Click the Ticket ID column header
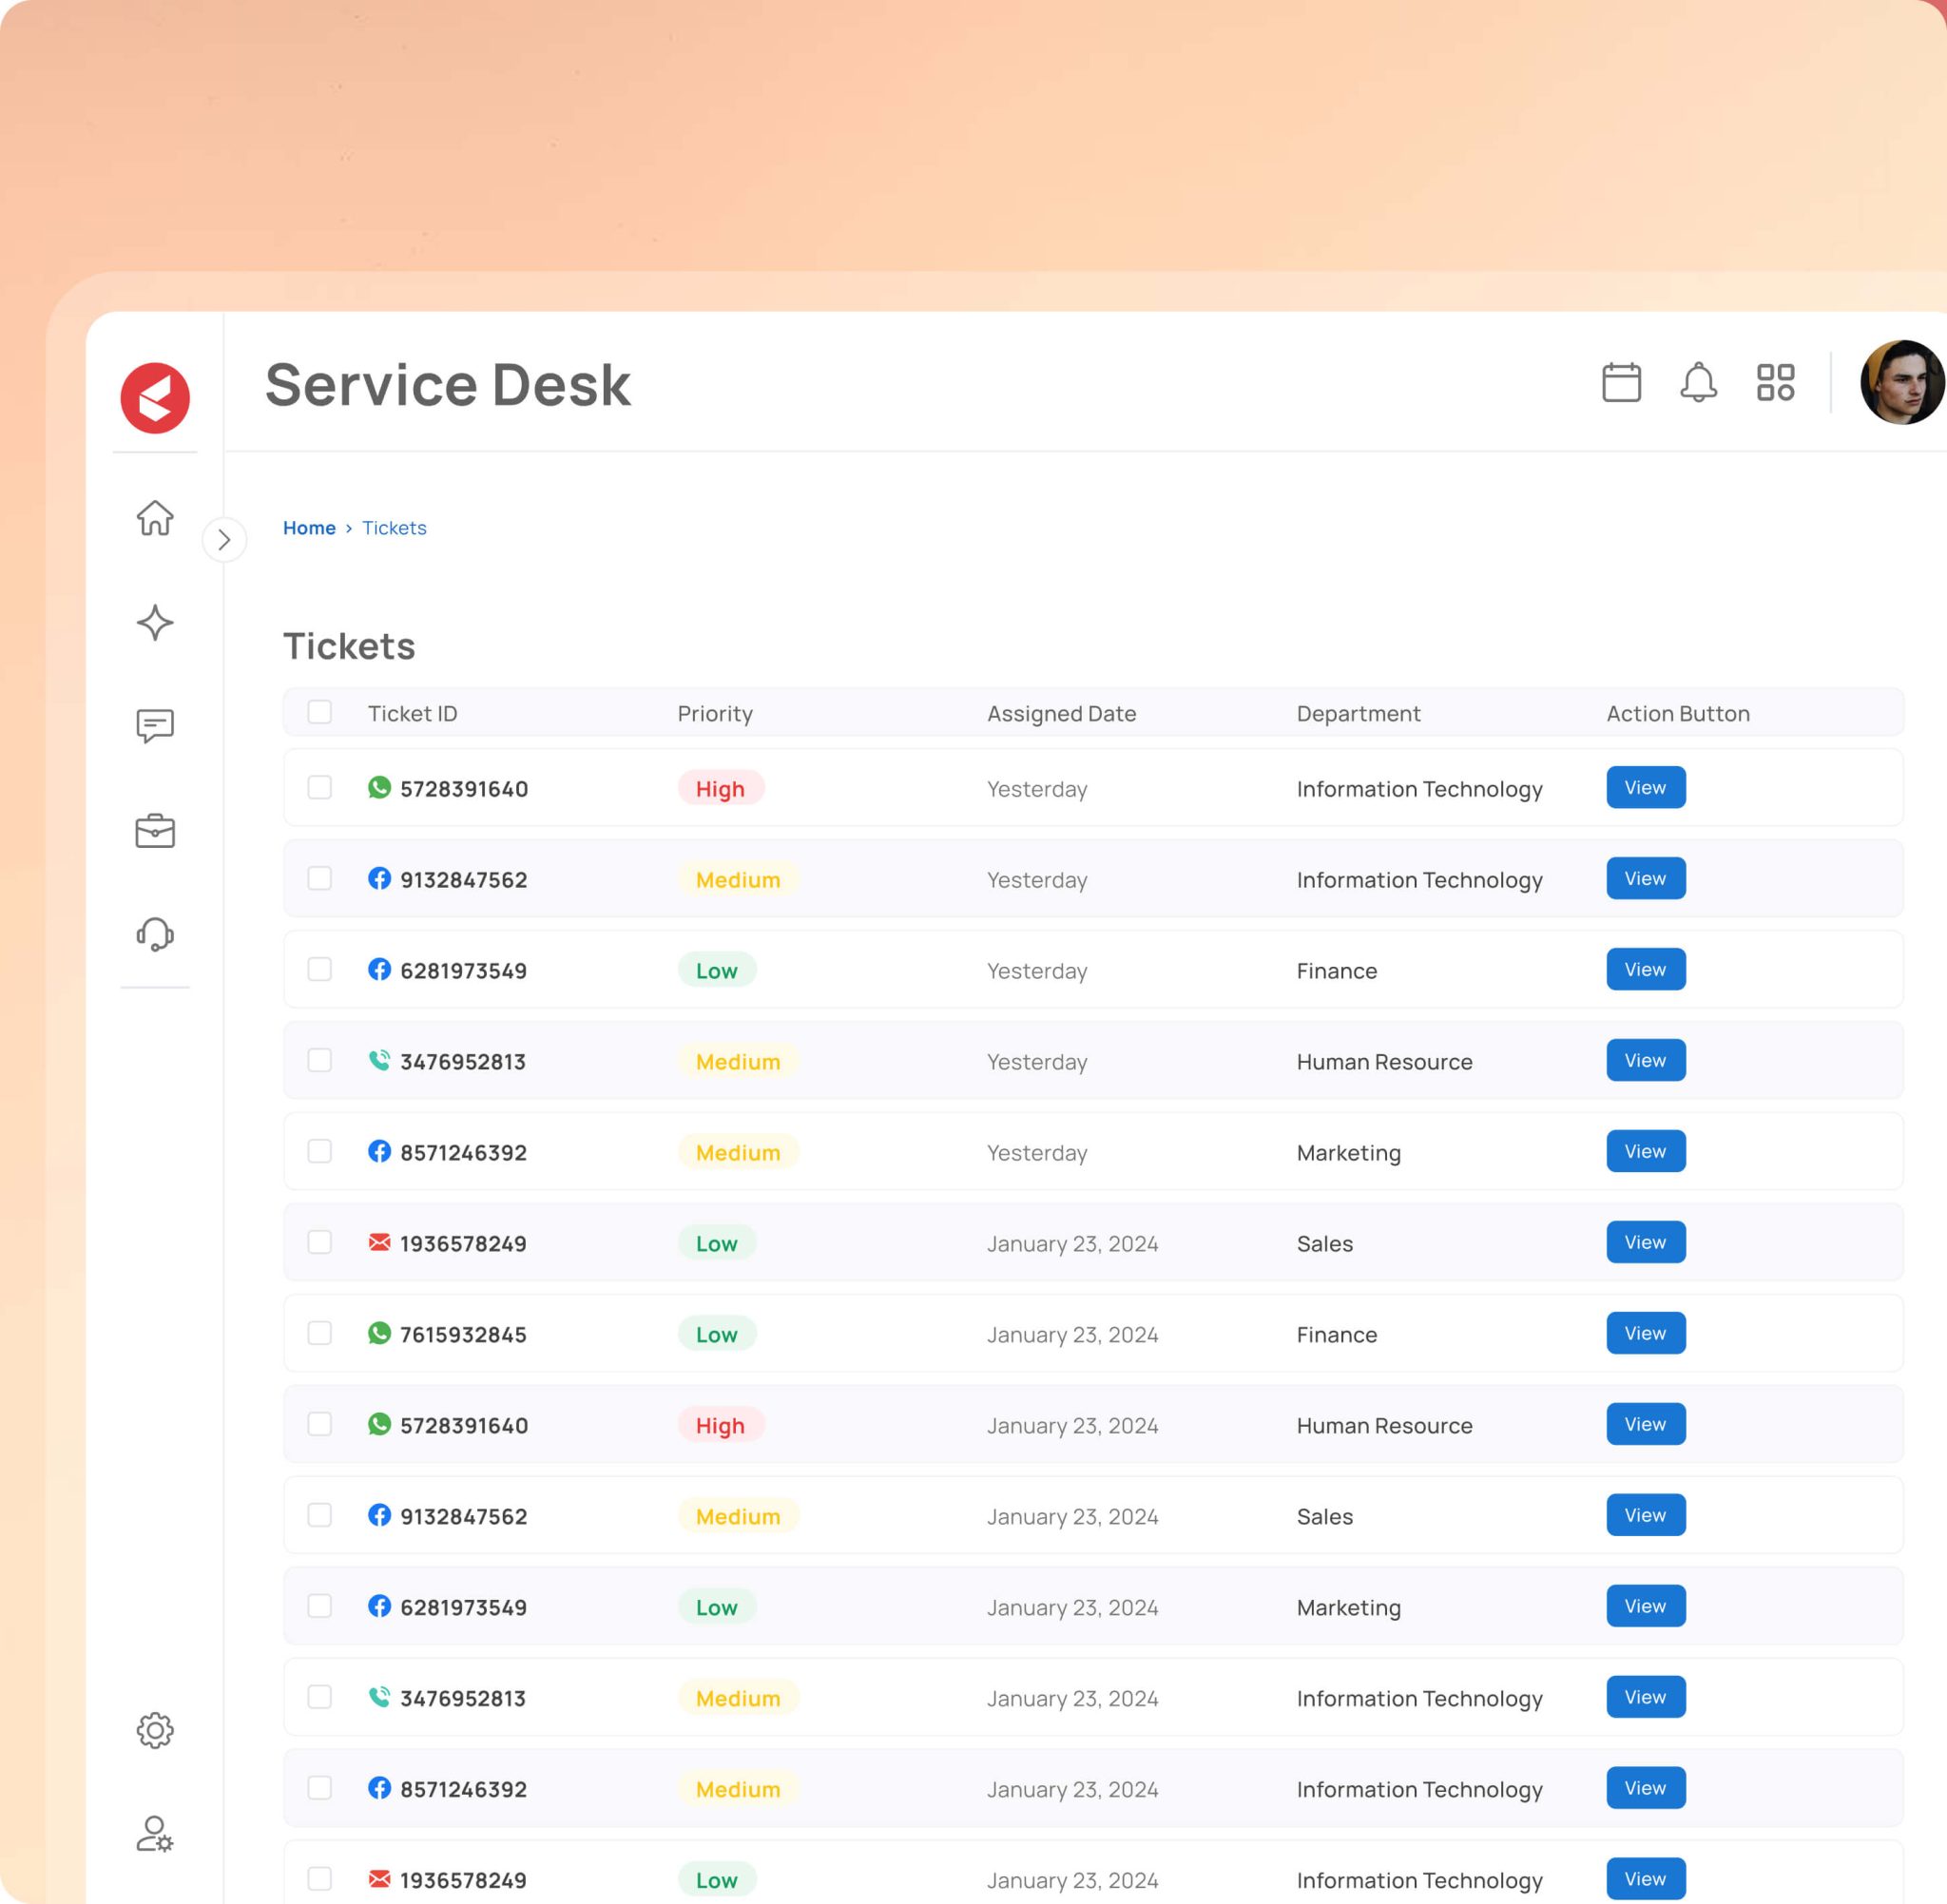The image size is (1947, 1904). pos(412,713)
